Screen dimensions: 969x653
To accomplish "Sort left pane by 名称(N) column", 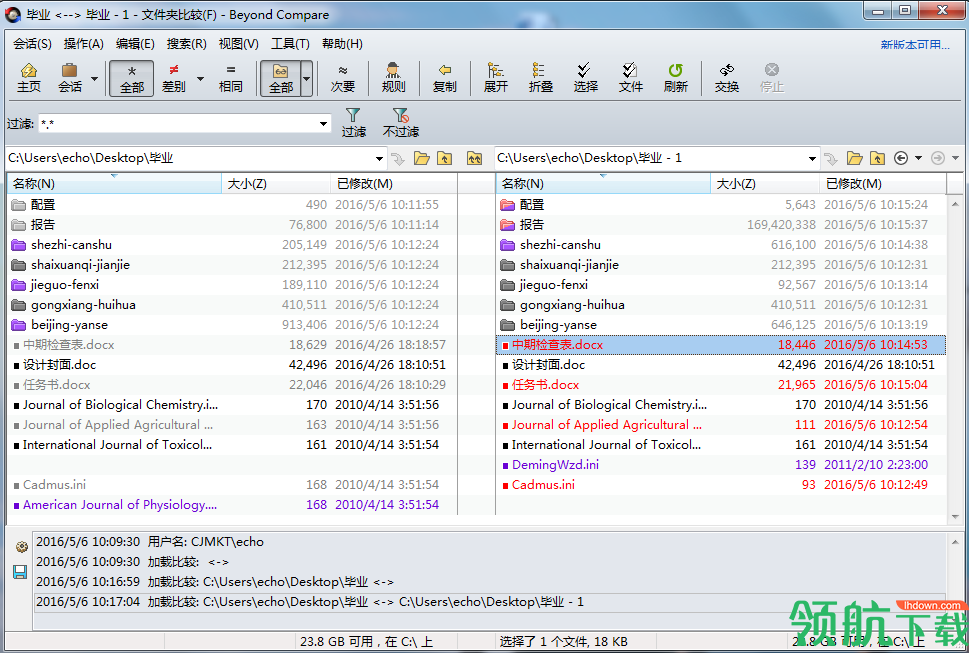I will tap(114, 183).
